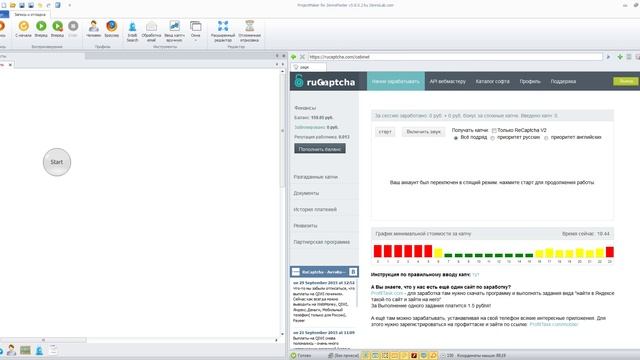Click the red bar for hour 0 in price chart

pos(378,251)
